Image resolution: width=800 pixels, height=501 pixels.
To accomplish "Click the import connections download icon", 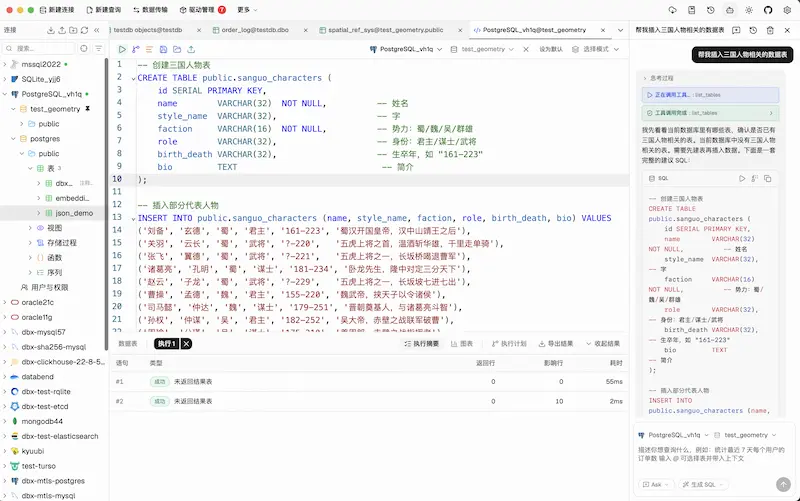I will tap(51, 30).
